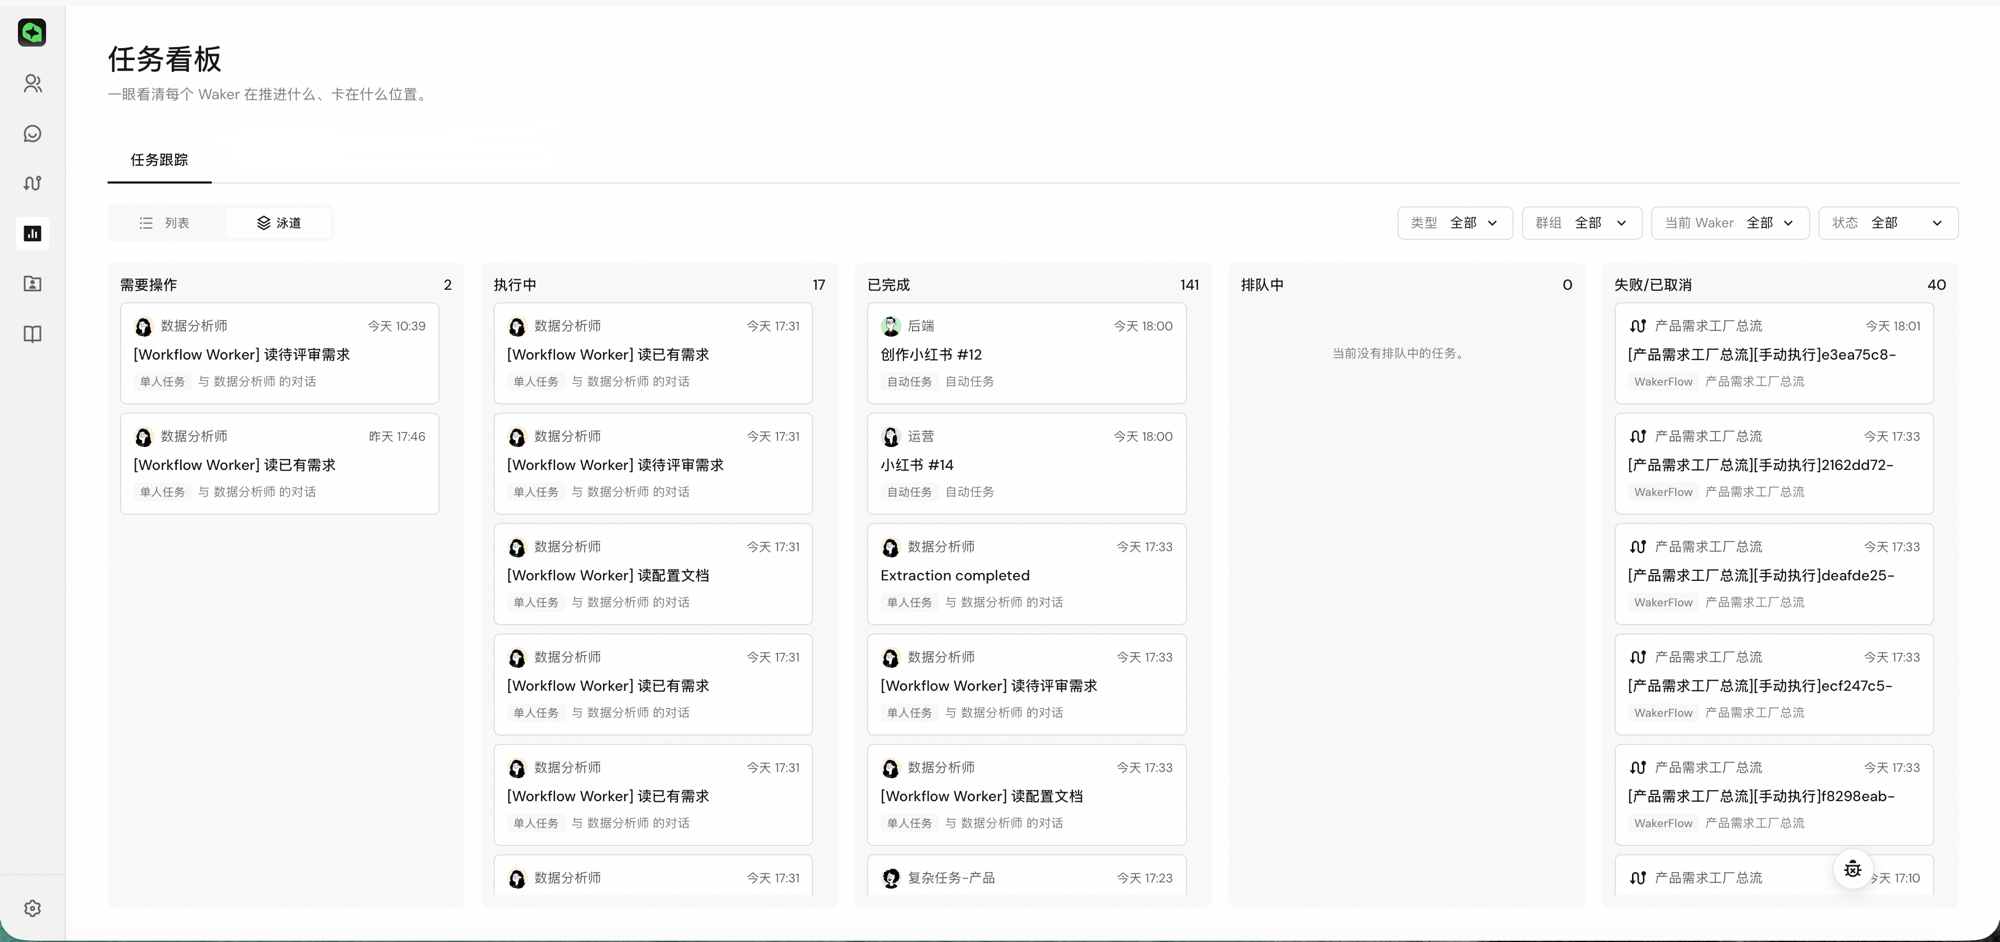
Task: Click 单人任务 tag on Extraction completed card
Action: (x=909, y=603)
